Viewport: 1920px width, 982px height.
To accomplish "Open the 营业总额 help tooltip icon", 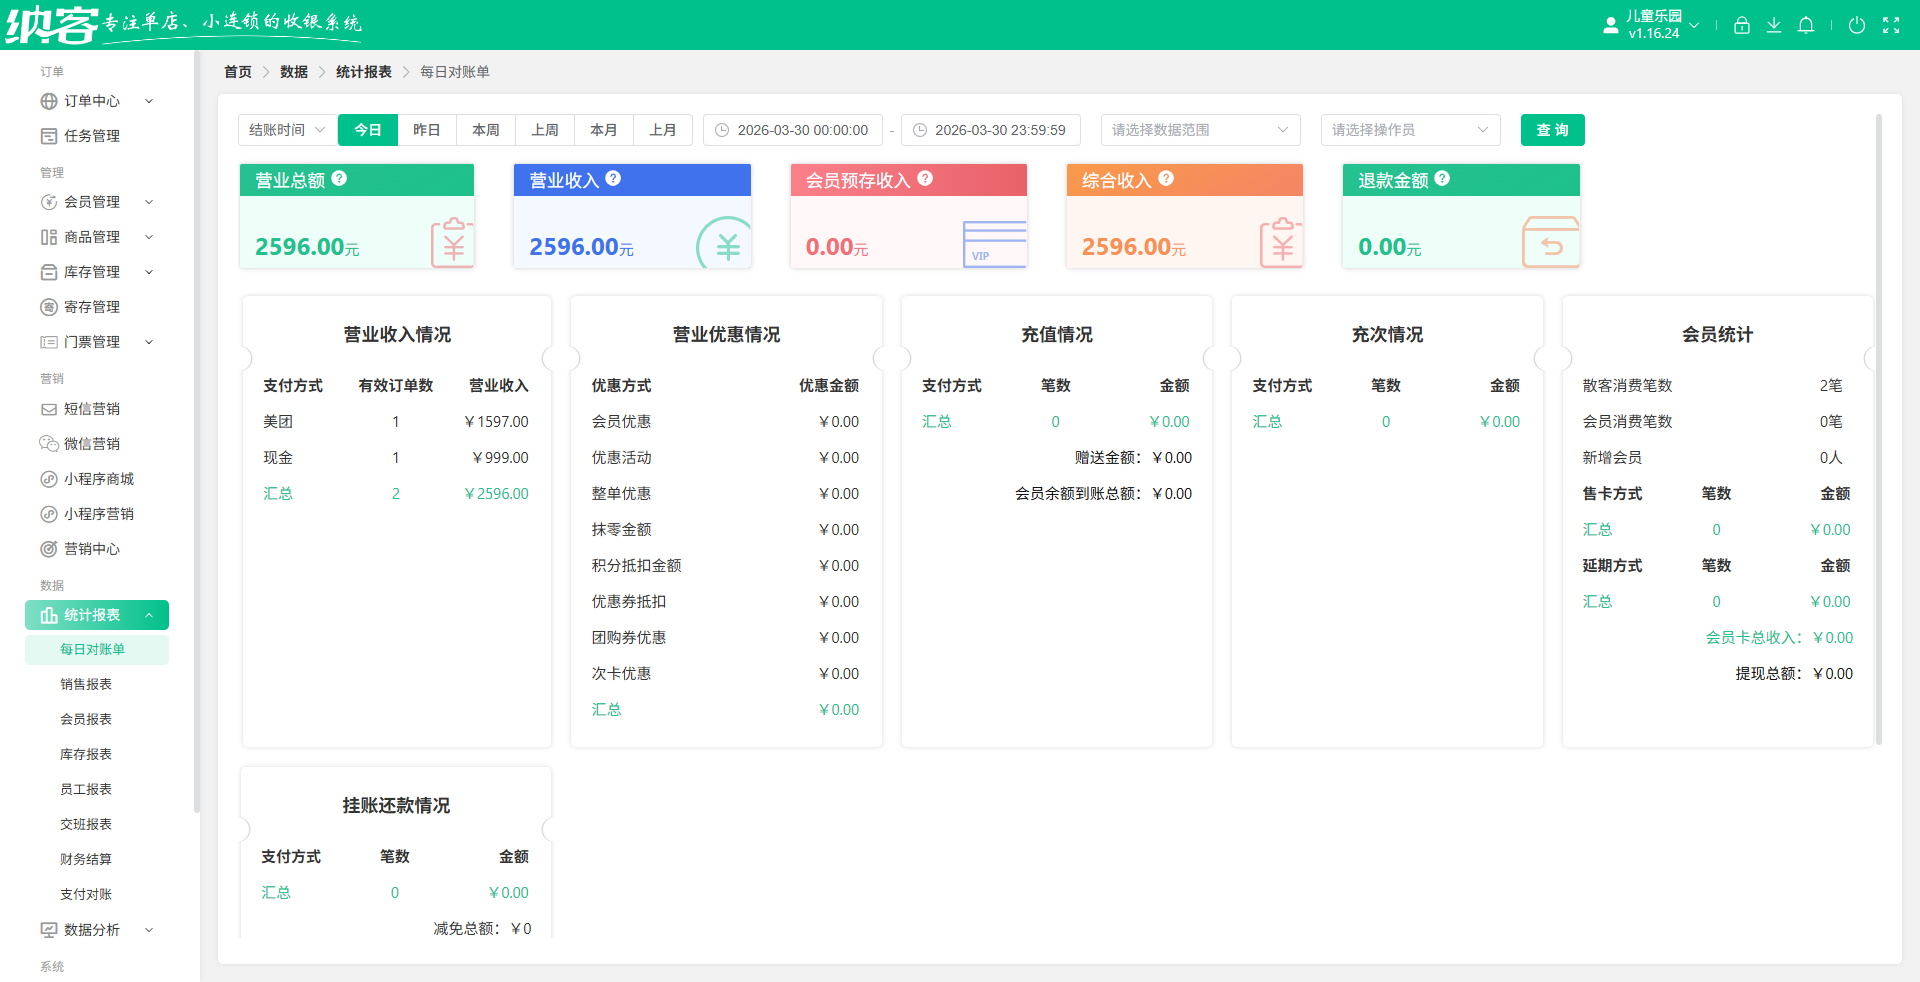I will (x=340, y=178).
